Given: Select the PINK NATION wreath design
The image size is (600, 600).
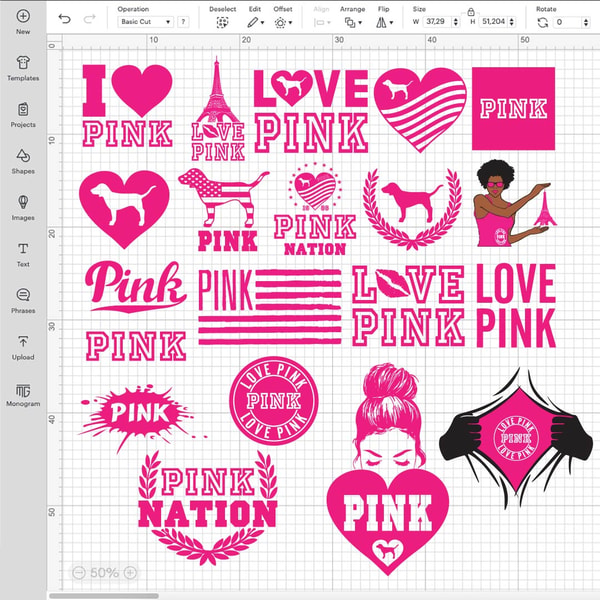Looking at the screenshot, I should [207, 507].
